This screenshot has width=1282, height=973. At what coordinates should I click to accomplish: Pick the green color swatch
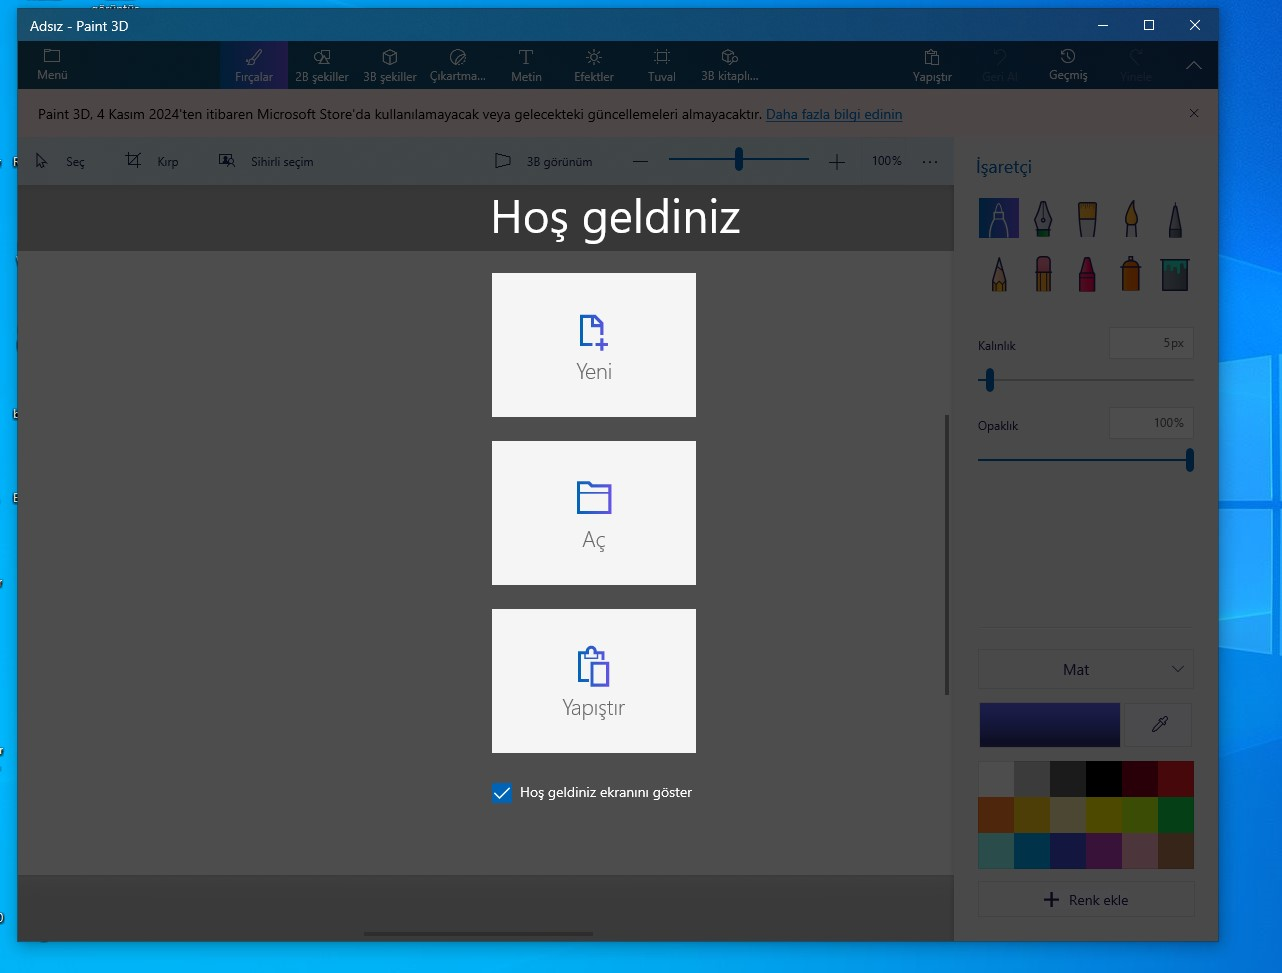[1176, 815]
